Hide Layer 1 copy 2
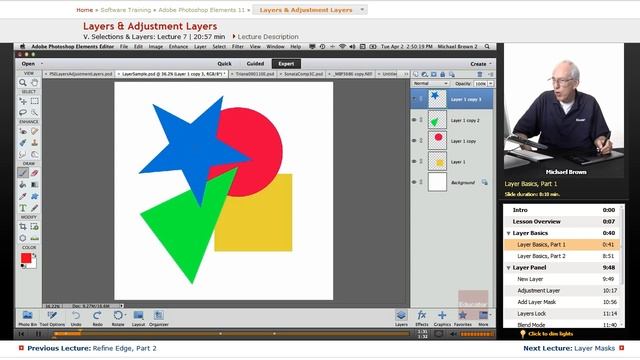The image size is (640, 360). (x=414, y=120)
